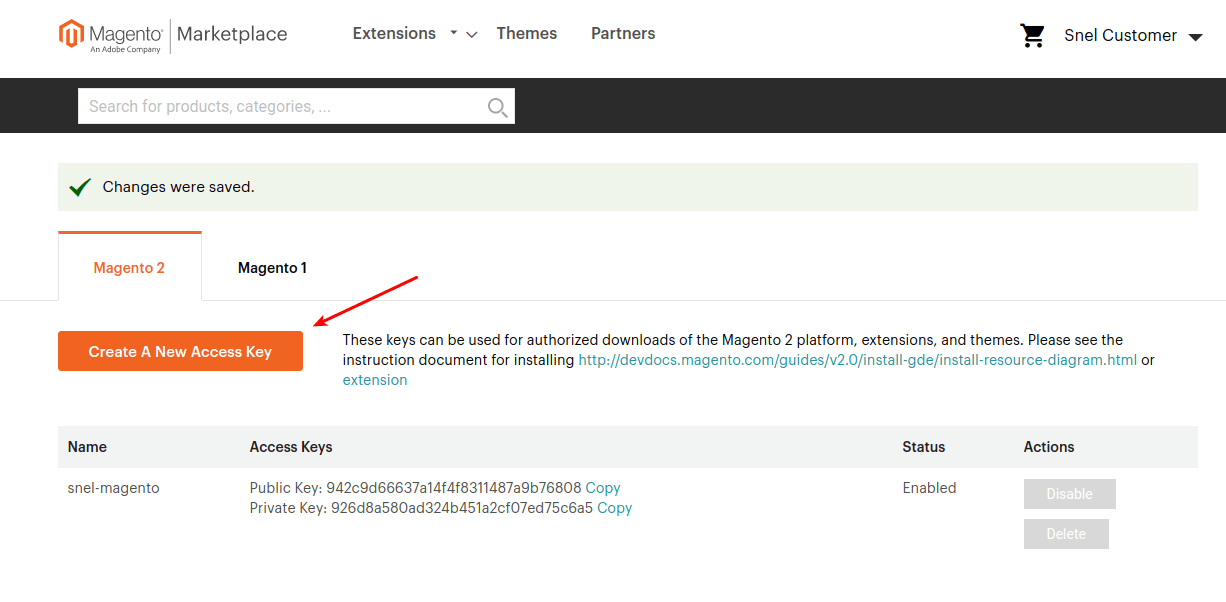This screenshot has height=602, width=1226.
Task: Click Create A New Access Key
Action: pos(180,351)
